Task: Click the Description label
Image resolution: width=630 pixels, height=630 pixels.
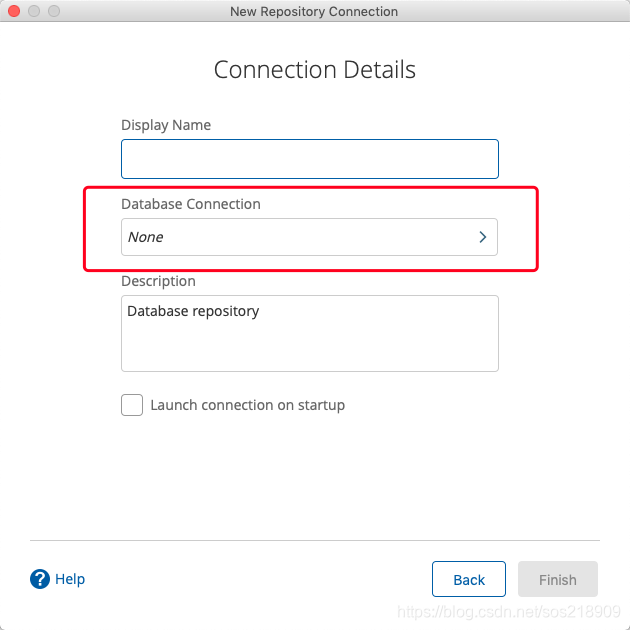Action: point(158,281)
